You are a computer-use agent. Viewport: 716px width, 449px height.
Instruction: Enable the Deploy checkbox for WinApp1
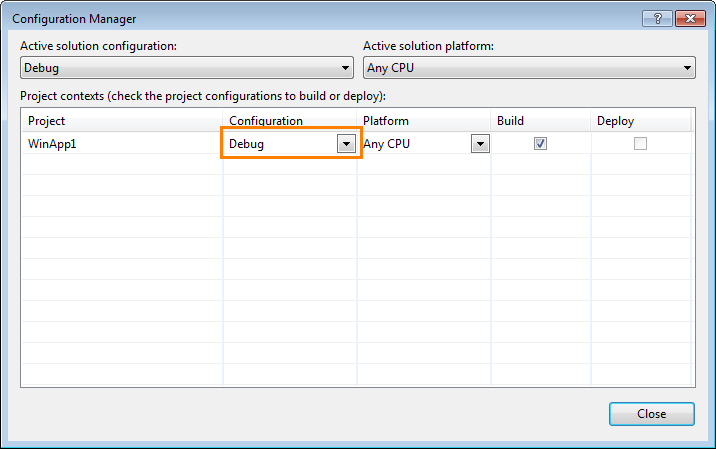tap(640, 143)
